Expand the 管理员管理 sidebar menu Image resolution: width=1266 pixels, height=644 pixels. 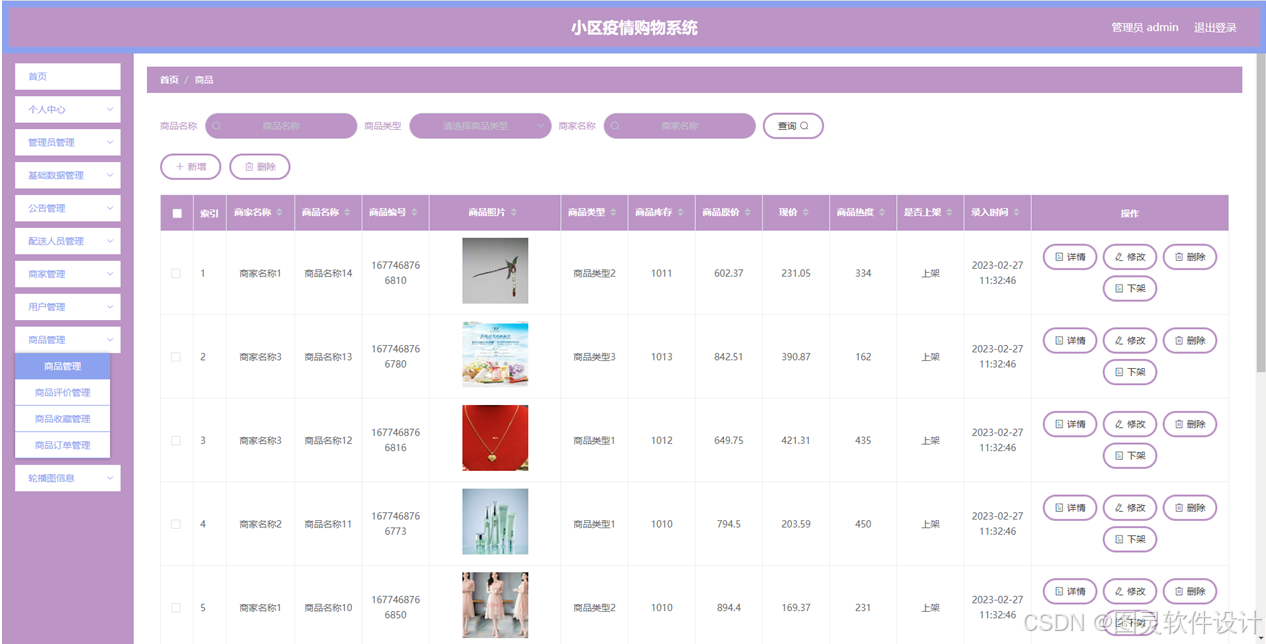coord(68,142)
